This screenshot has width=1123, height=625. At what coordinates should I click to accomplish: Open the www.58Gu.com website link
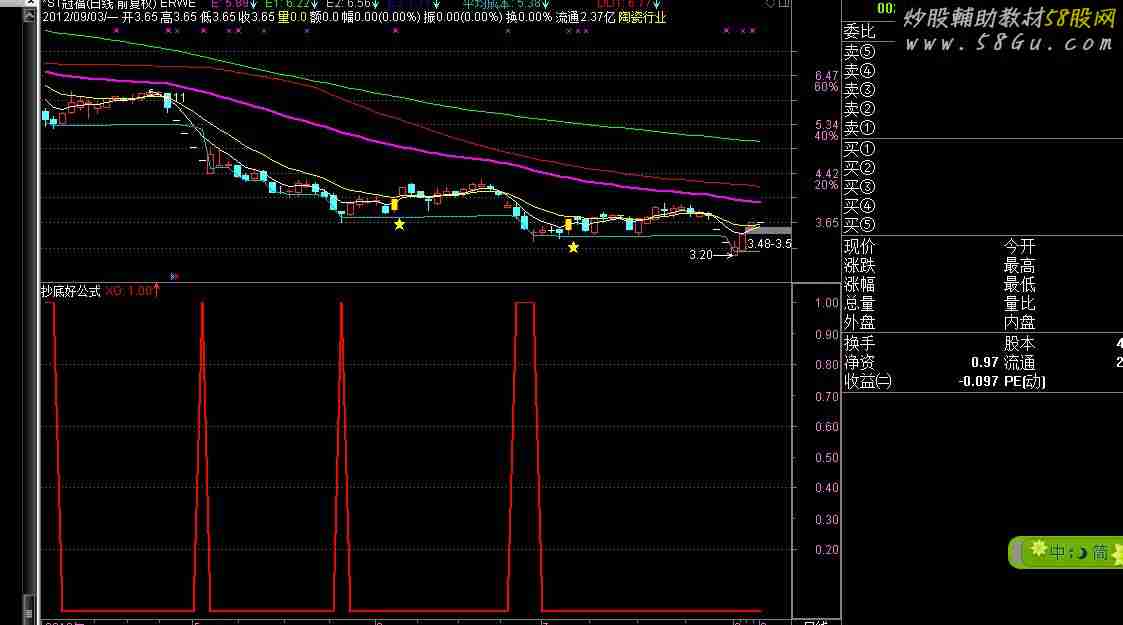point(1010,43)
